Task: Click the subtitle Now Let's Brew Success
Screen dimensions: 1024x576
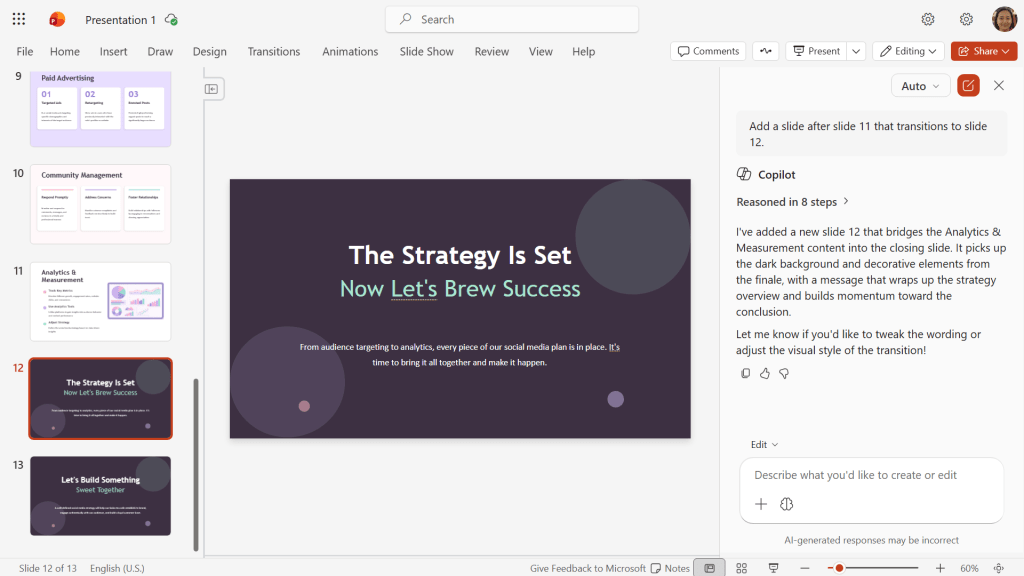Action: click(x=460, y=289)
